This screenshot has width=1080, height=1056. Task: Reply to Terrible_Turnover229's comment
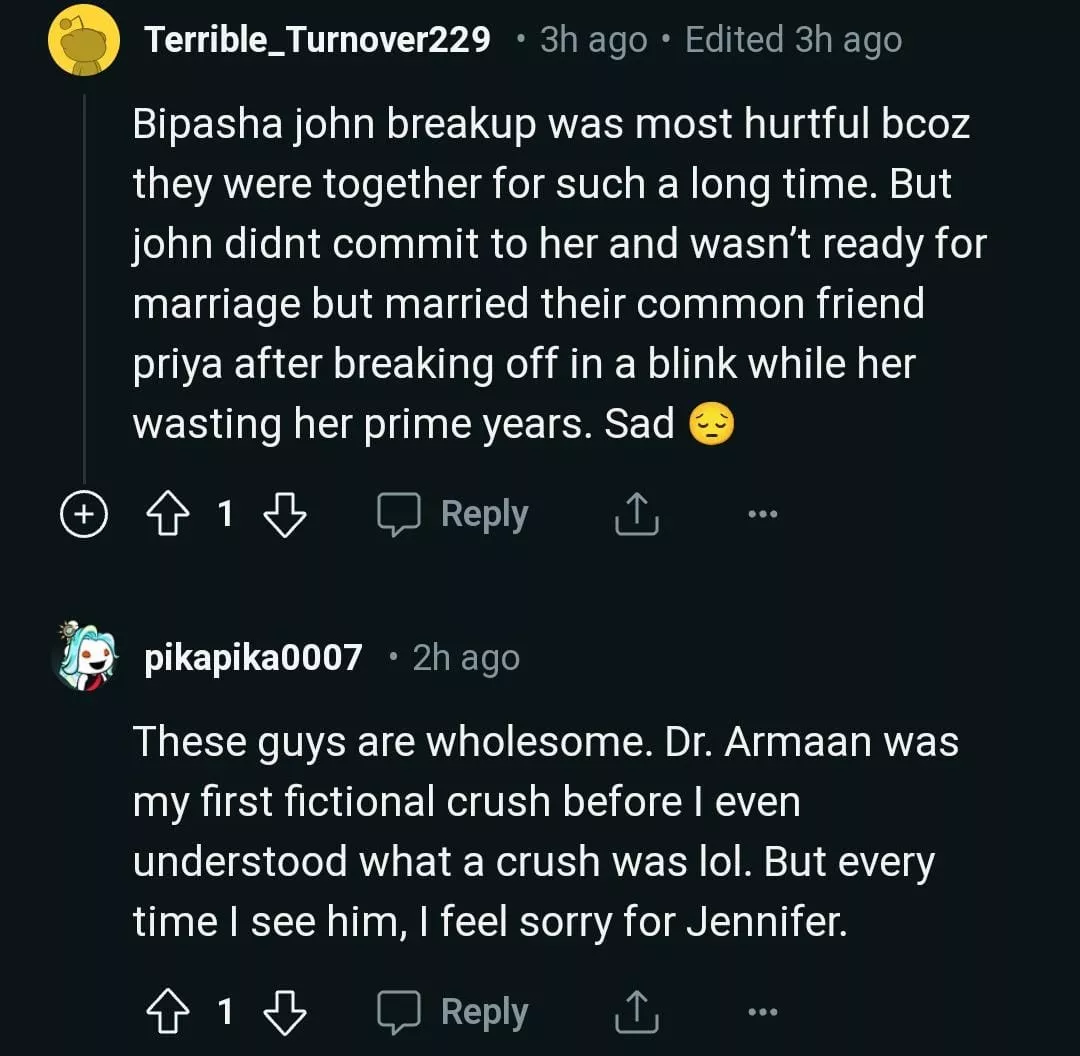[x=453, y=514]
